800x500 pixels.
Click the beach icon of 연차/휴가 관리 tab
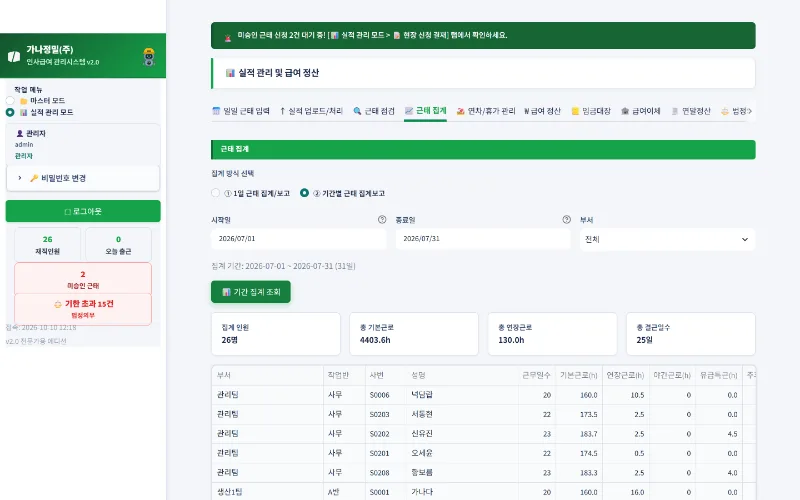[460, 111]
